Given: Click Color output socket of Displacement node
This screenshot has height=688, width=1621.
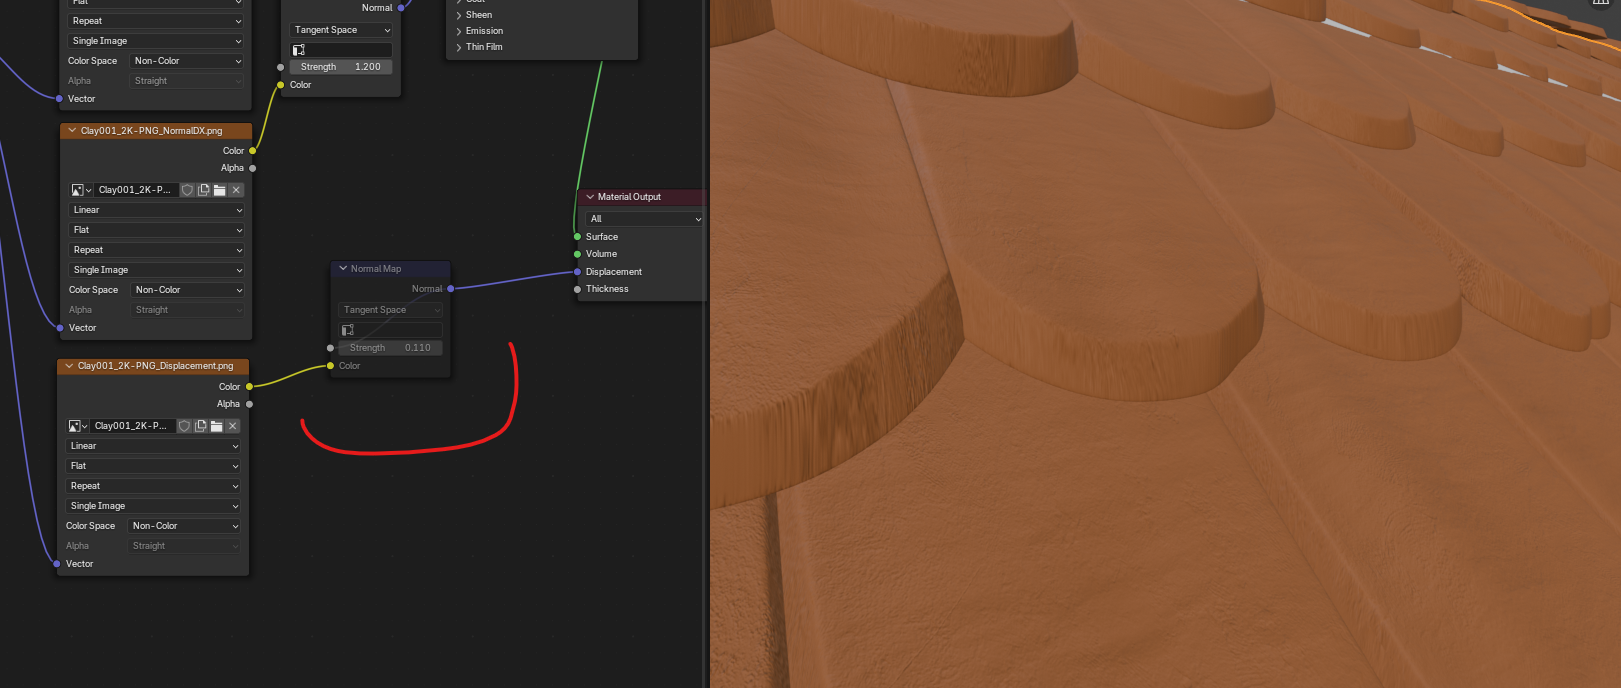Looking at the screenshot, I should [249, 387].
